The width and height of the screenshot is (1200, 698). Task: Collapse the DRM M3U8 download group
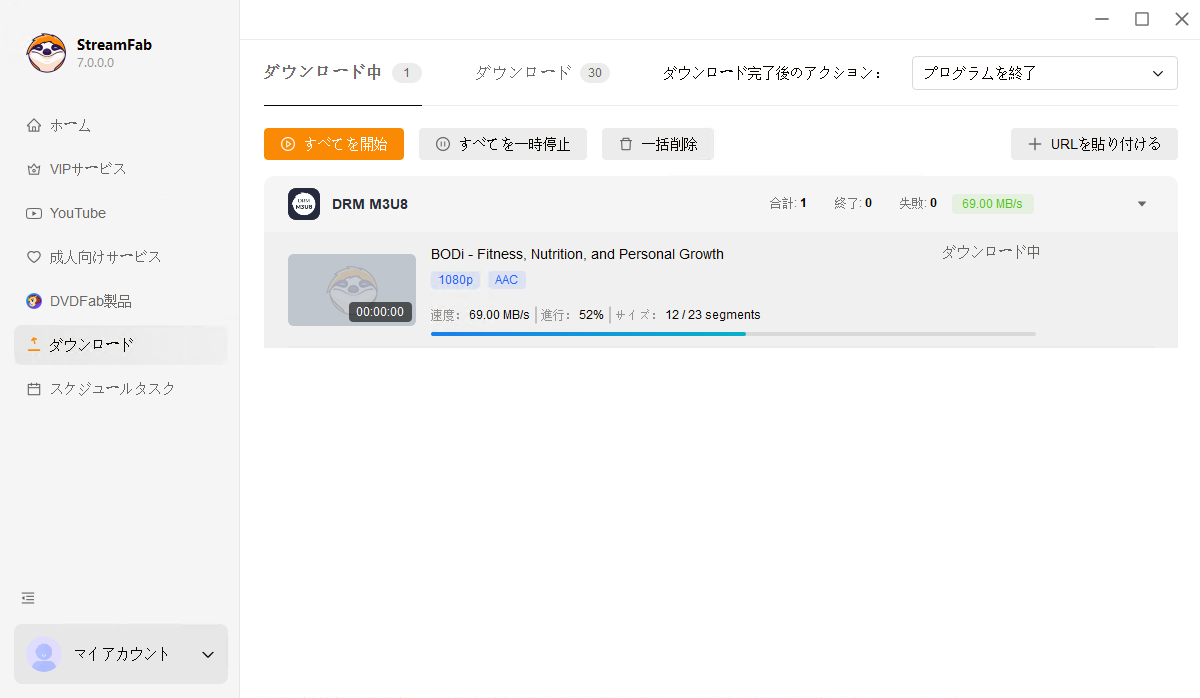tap(1141, 203)
